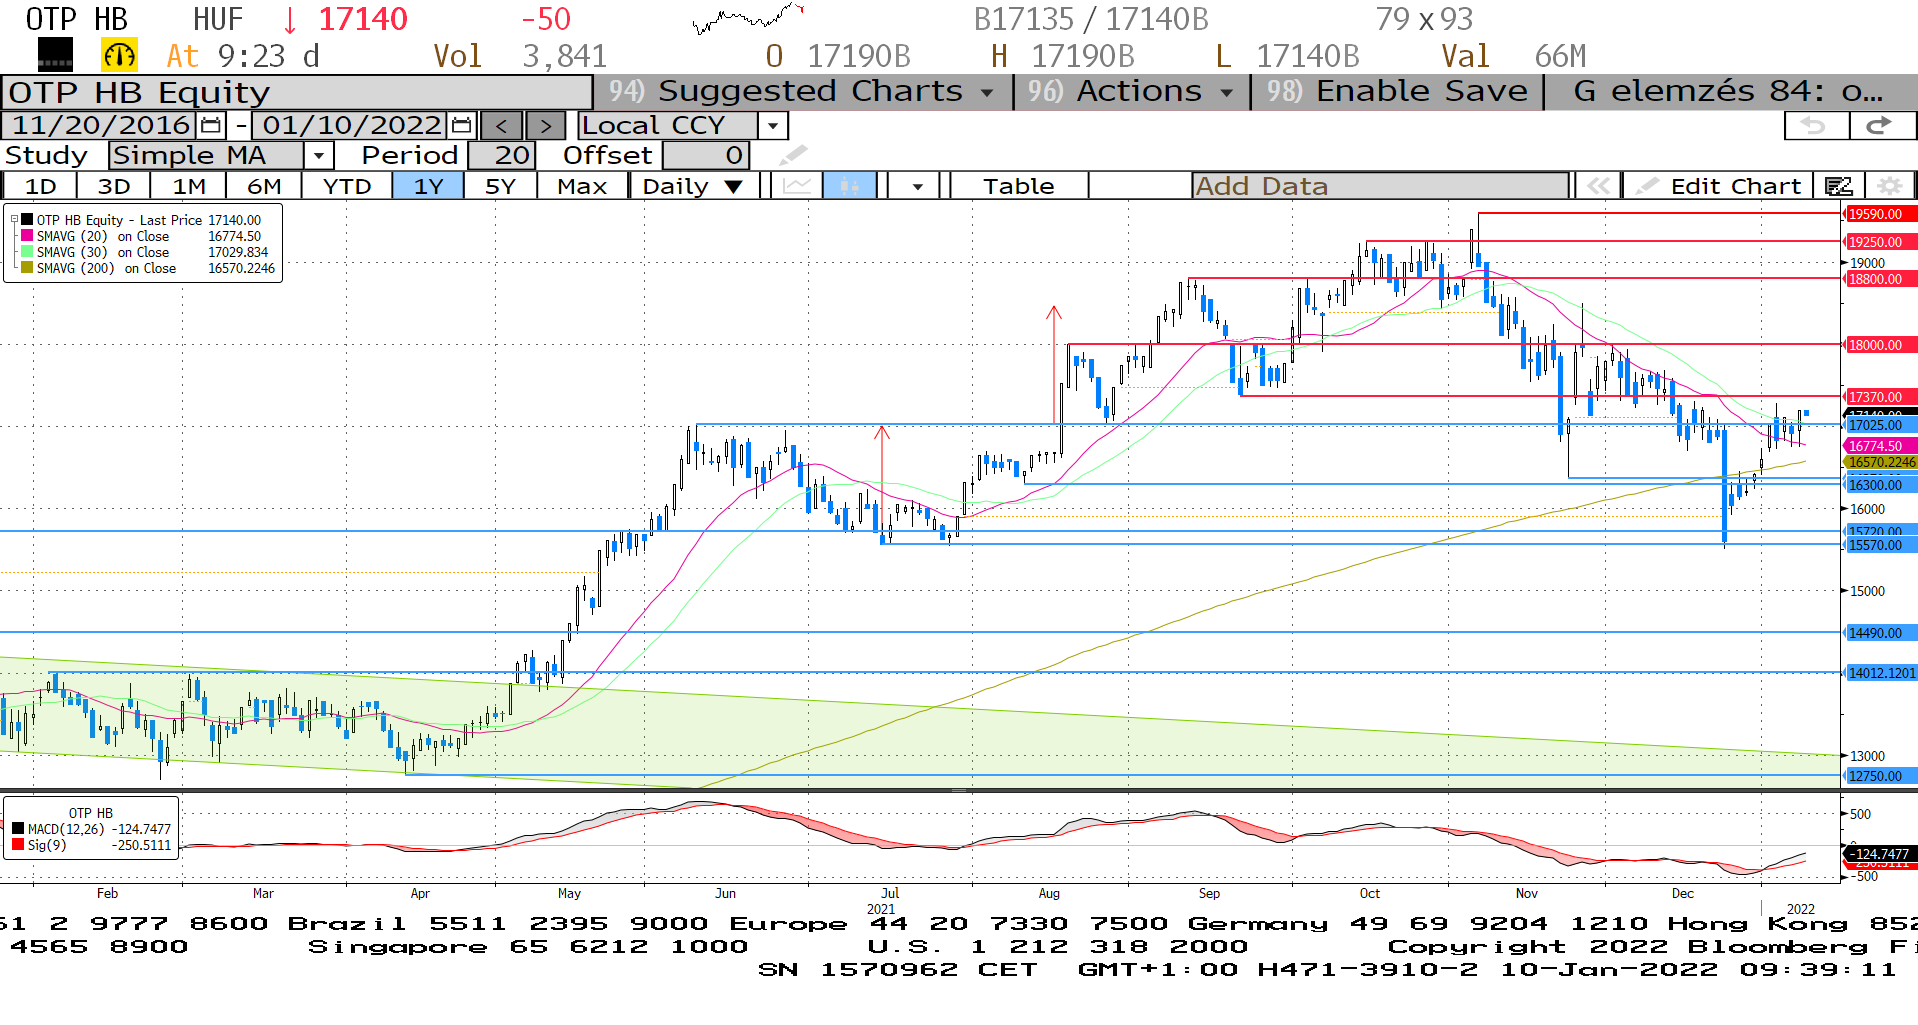Switch to line chart type
1918x1025 pixels.
797,186
